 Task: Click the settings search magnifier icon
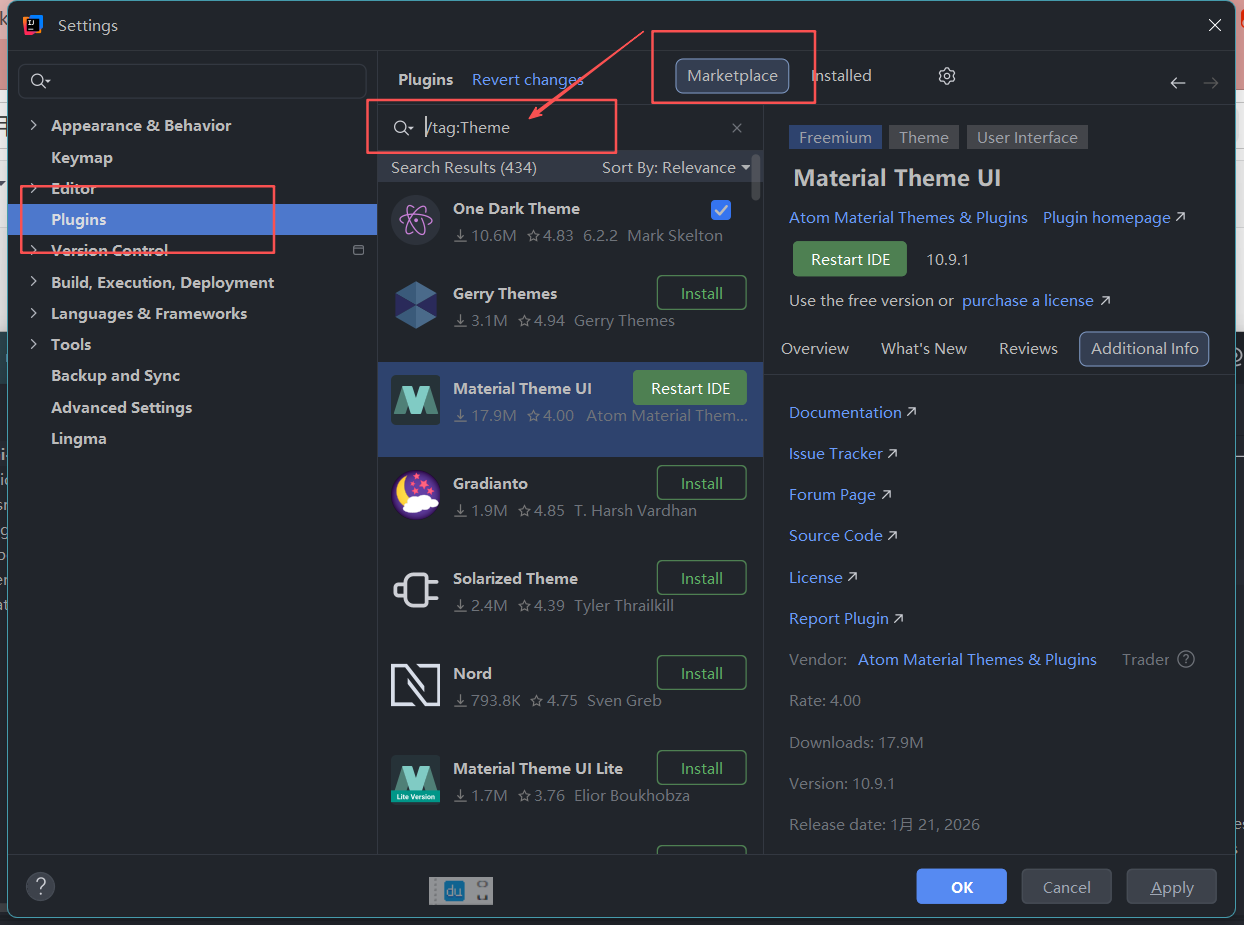coord(41,81)
